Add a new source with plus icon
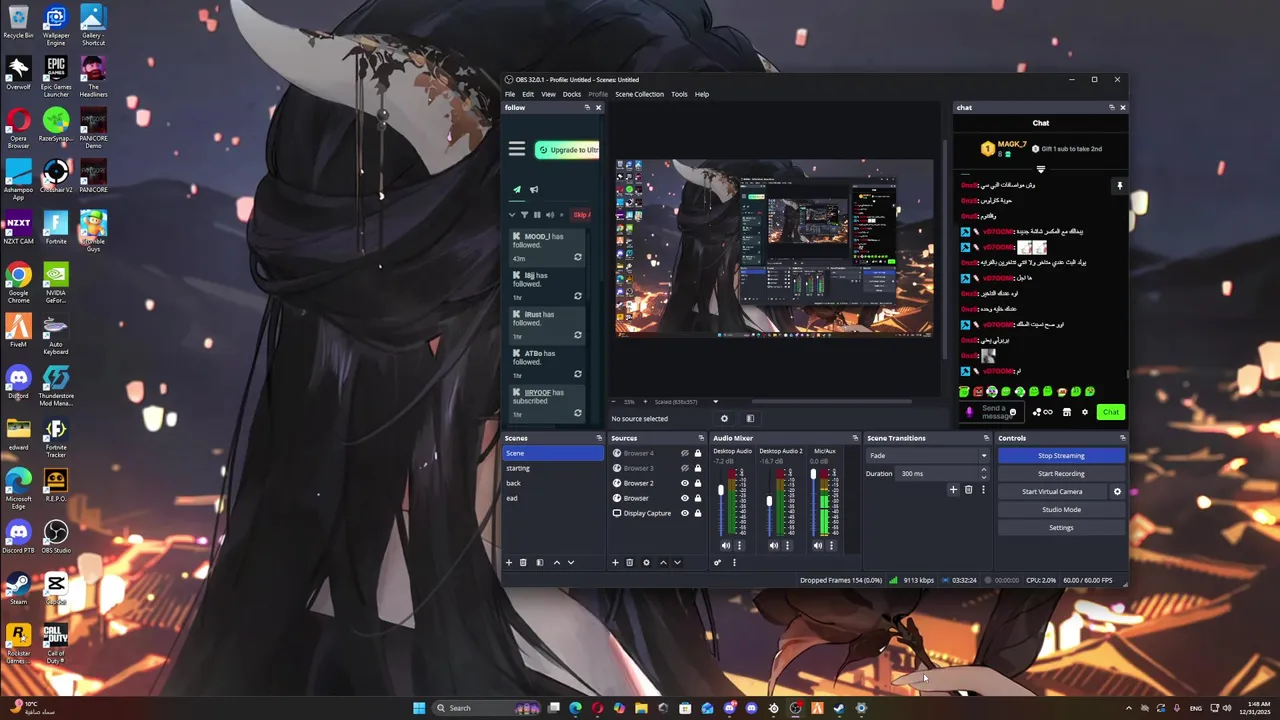 pos(615,562)
